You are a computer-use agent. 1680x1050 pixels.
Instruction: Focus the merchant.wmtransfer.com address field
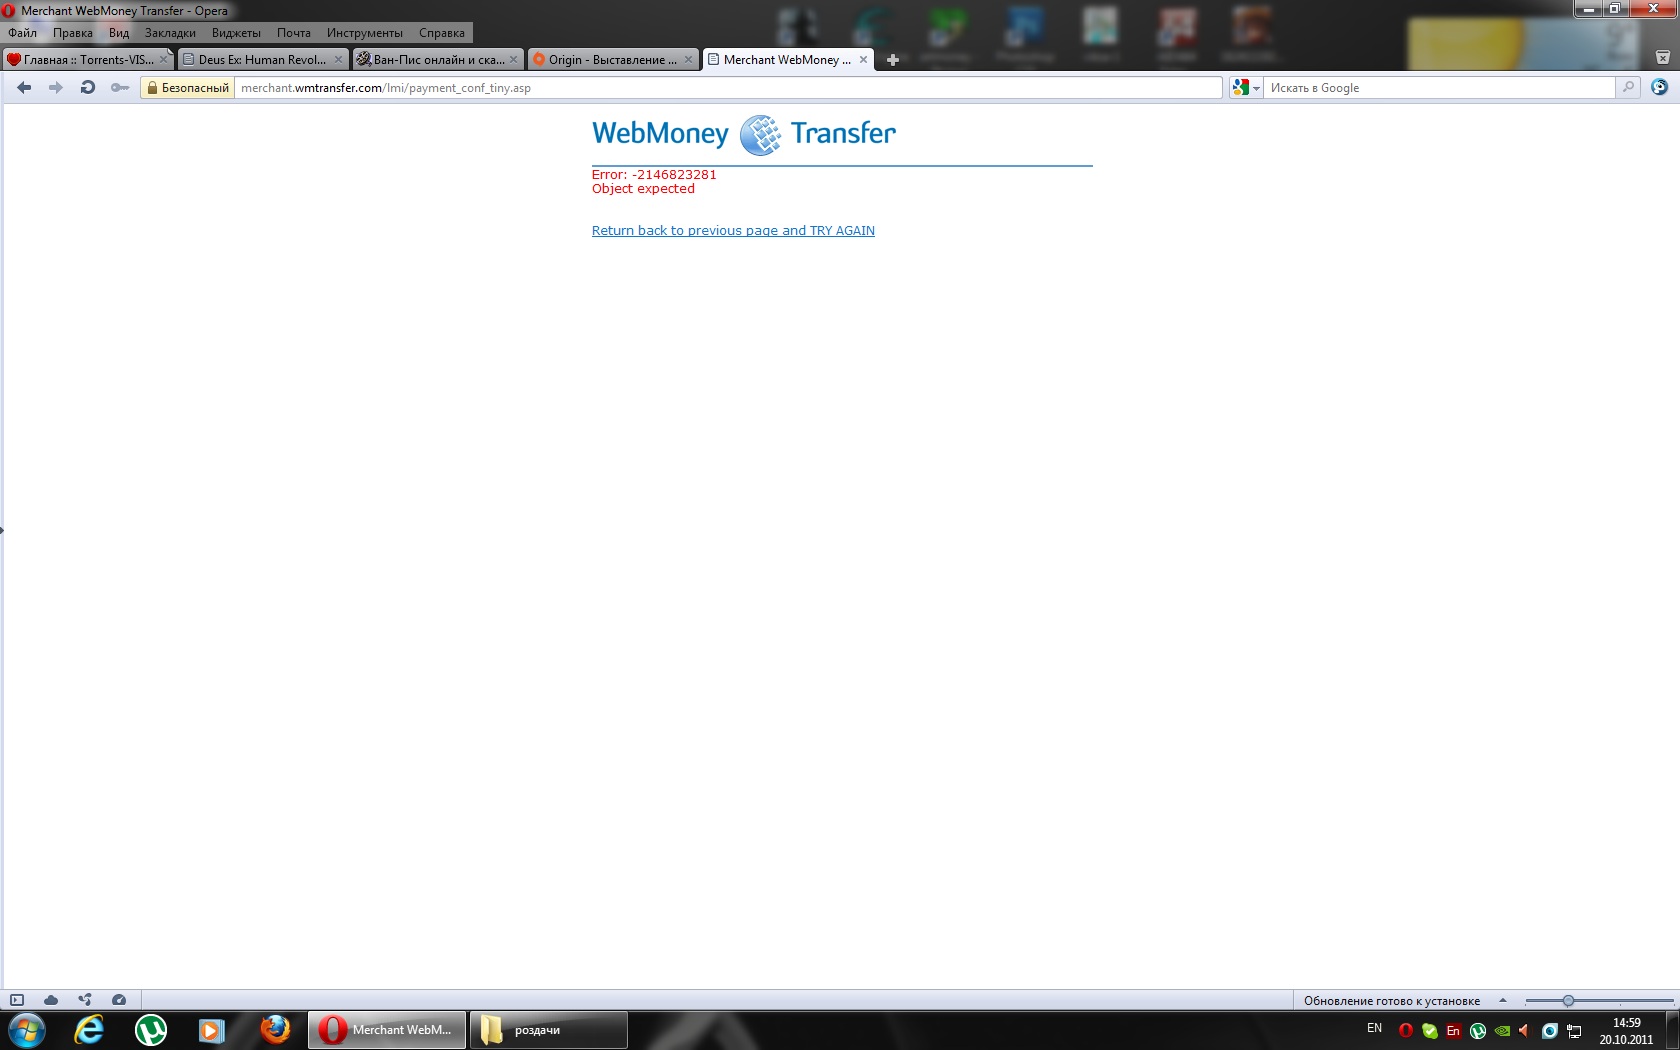pyautogui.click(x=728, y=88)
